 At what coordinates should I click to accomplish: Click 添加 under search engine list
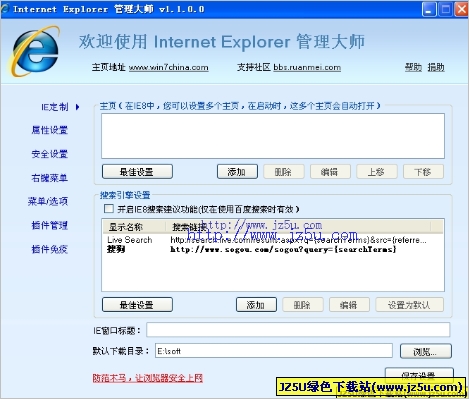(256, 305)
